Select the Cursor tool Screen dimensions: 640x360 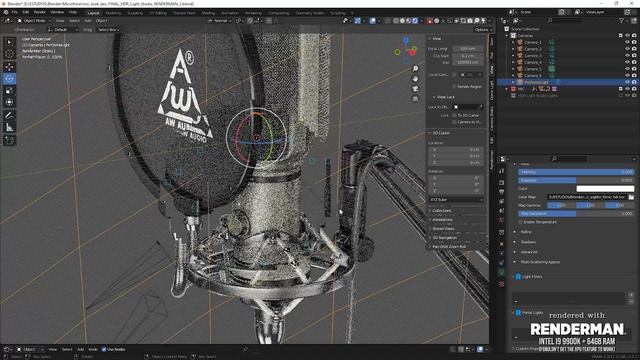tap(9, 54)
